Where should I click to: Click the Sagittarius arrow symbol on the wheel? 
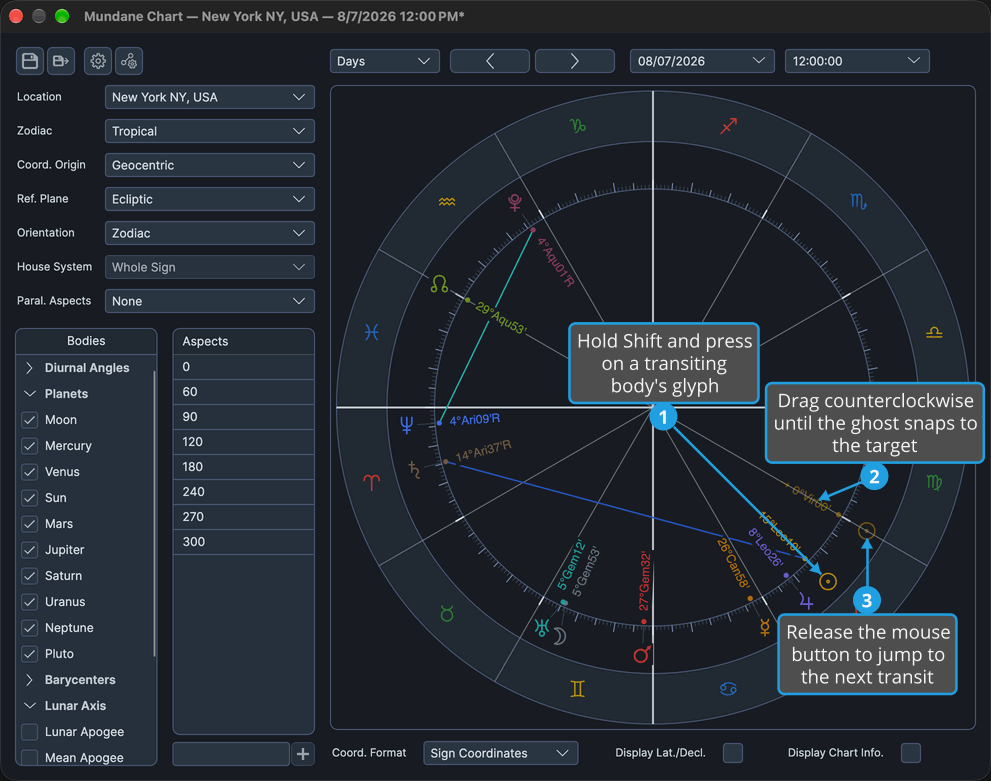[x=729, y=126]
